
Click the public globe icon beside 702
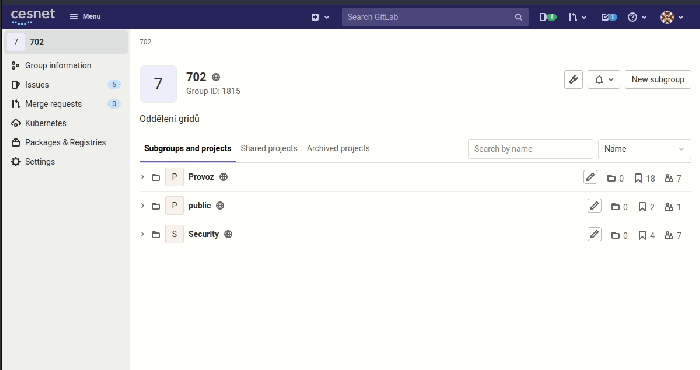[216, 77]
